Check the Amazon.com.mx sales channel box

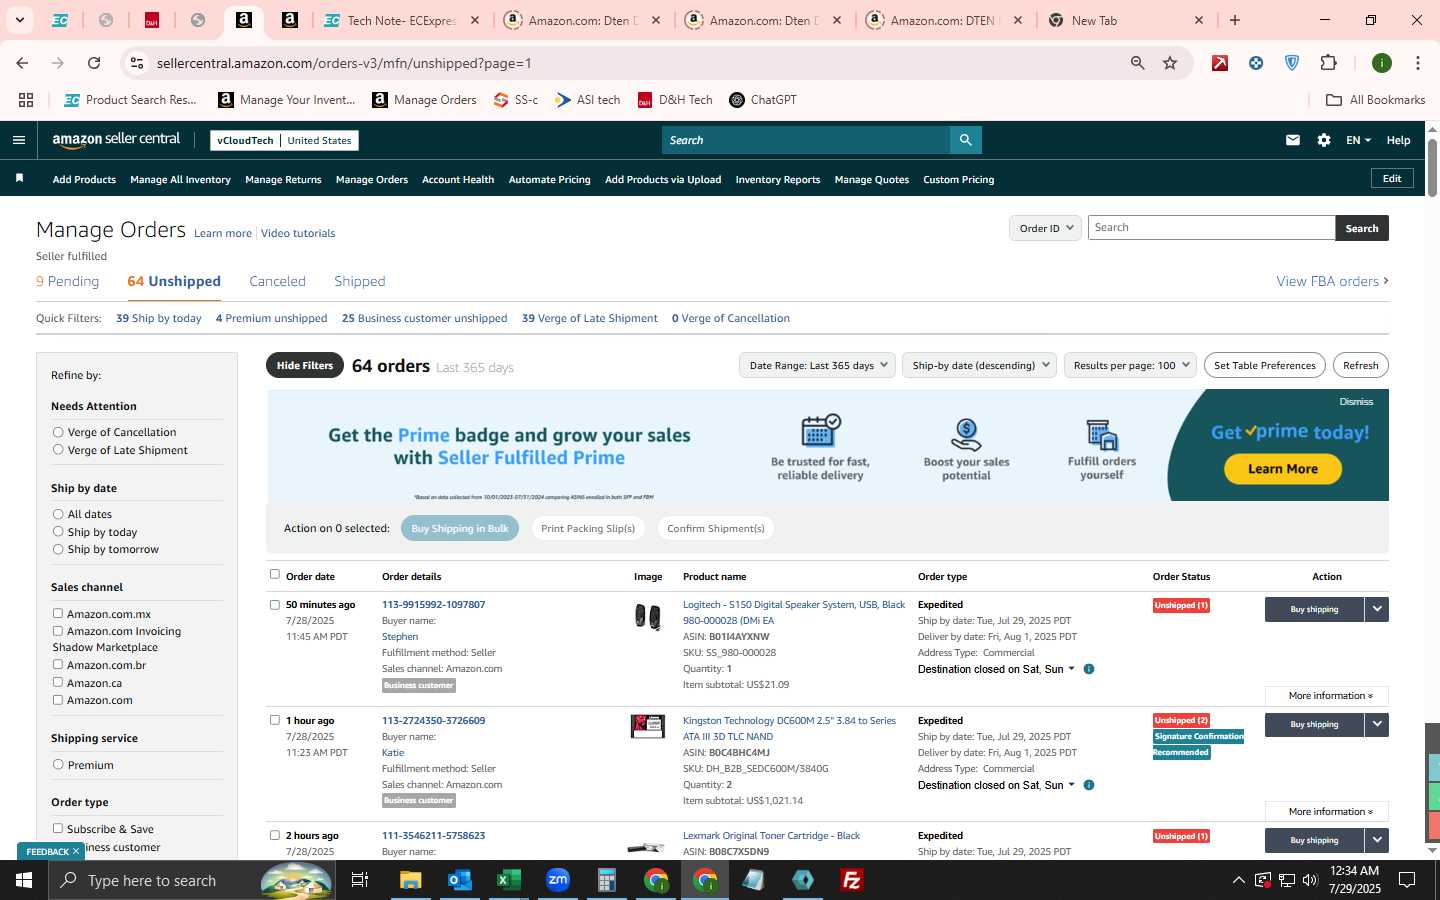pos(58,613)
